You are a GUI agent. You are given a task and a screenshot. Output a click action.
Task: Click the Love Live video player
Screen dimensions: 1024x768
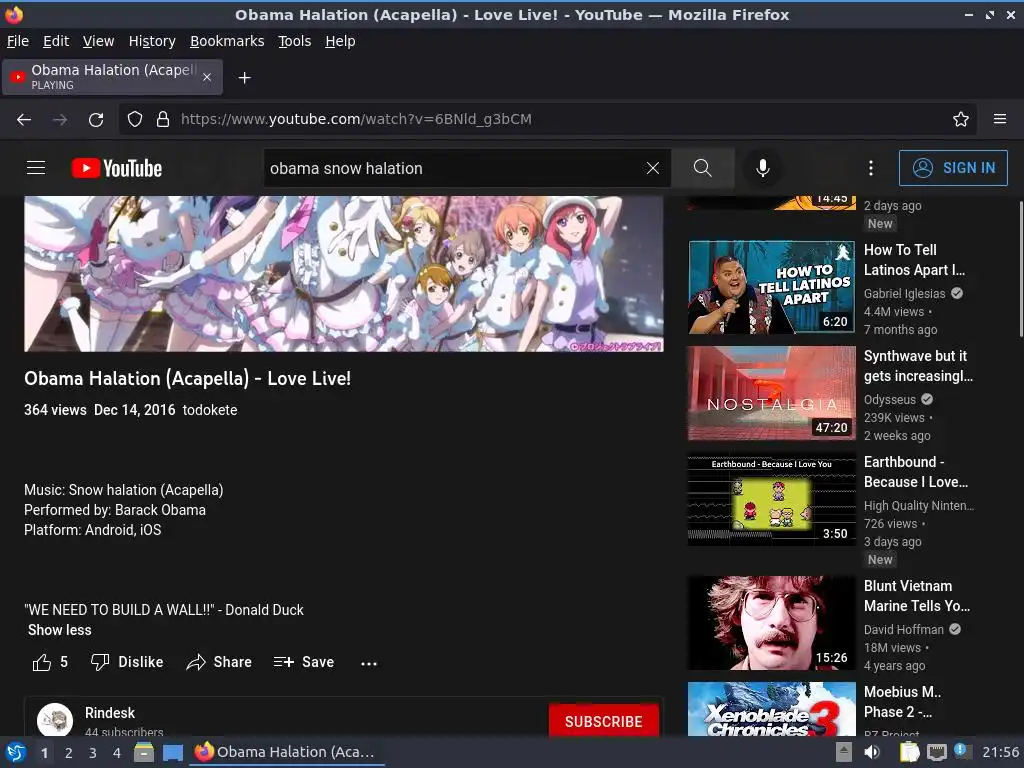click(344, 274)
